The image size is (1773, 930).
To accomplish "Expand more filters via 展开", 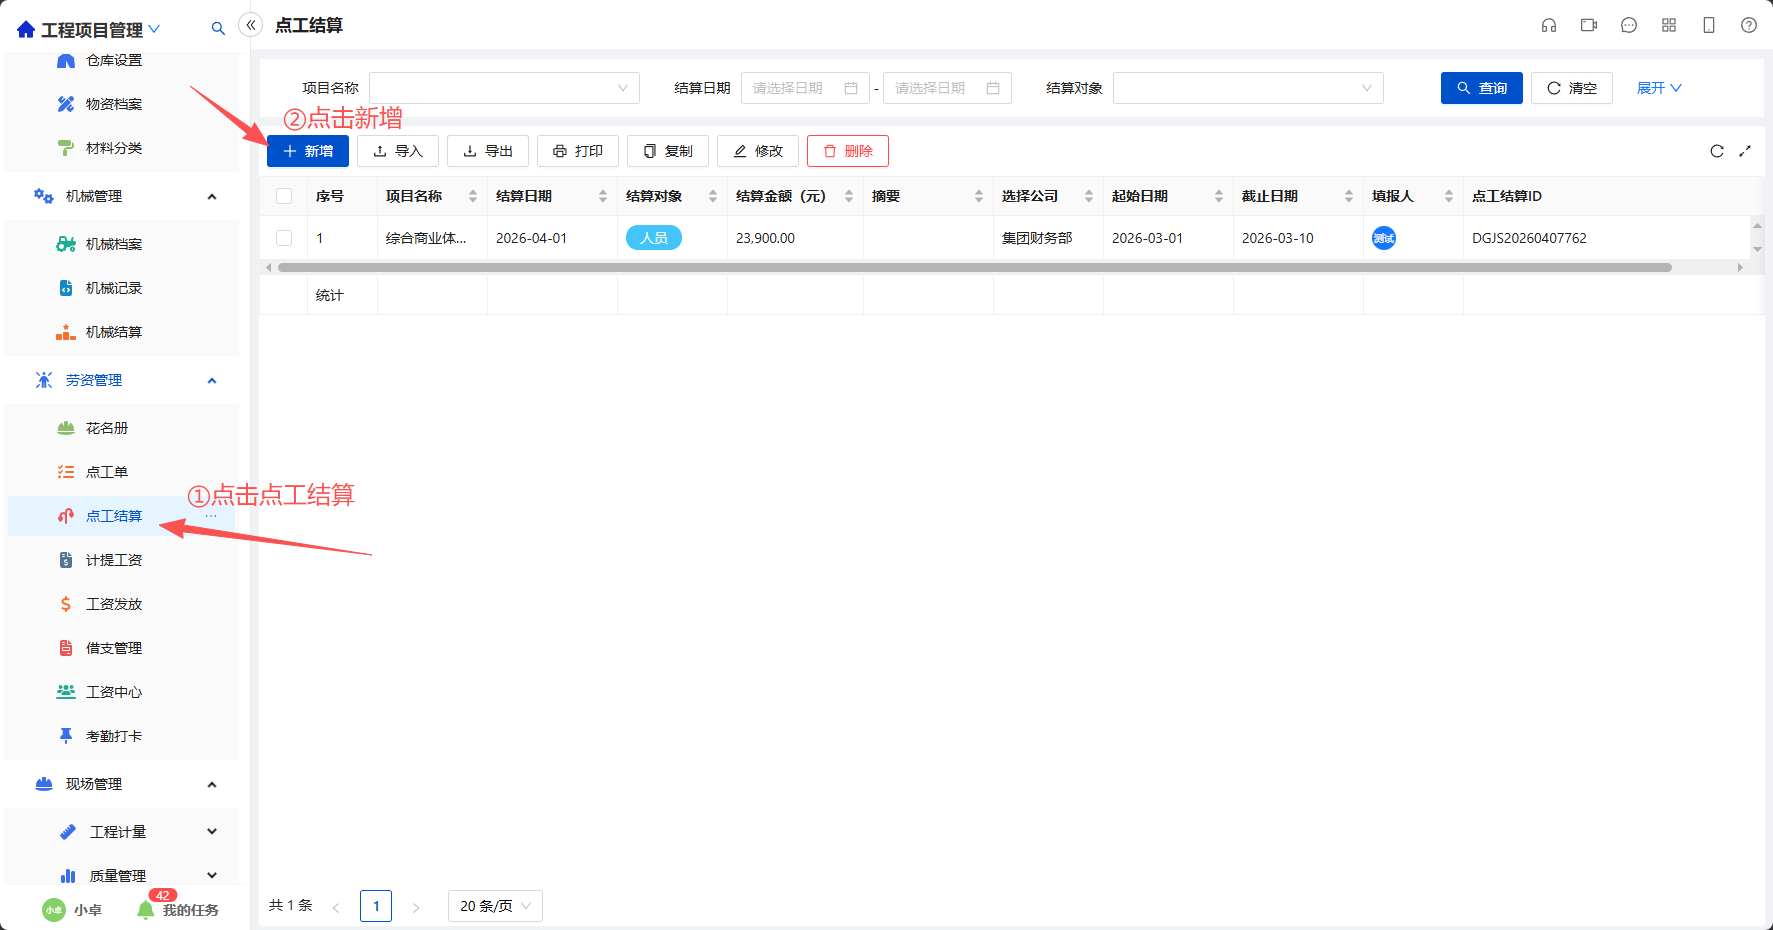I will [1659, 88].
